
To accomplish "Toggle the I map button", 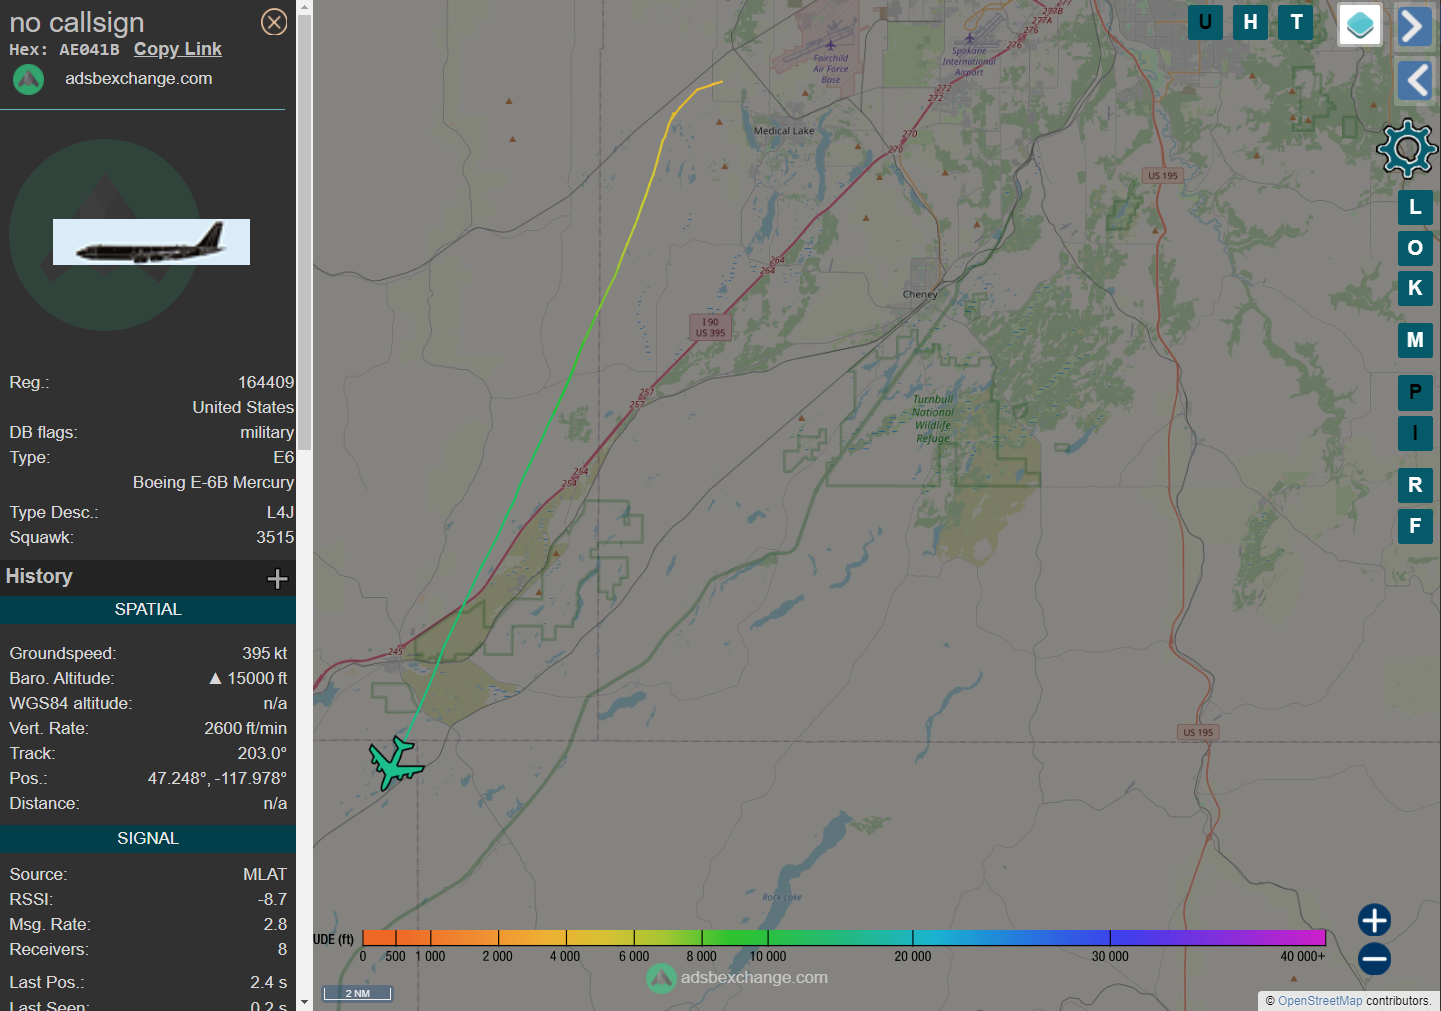I will [x=1415, y=433].
